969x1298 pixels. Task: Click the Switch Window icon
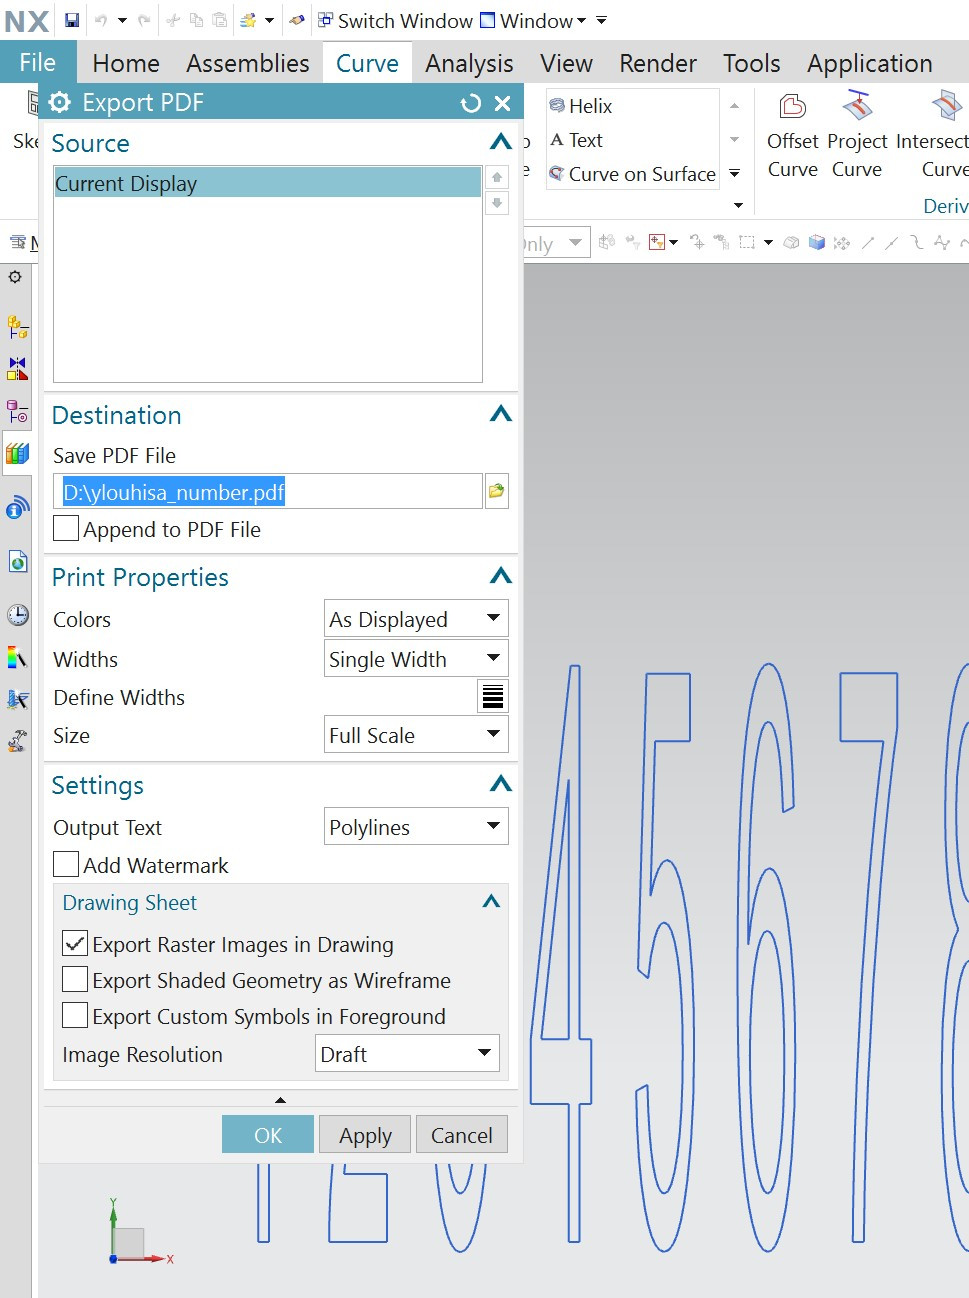tap(325, 20)
